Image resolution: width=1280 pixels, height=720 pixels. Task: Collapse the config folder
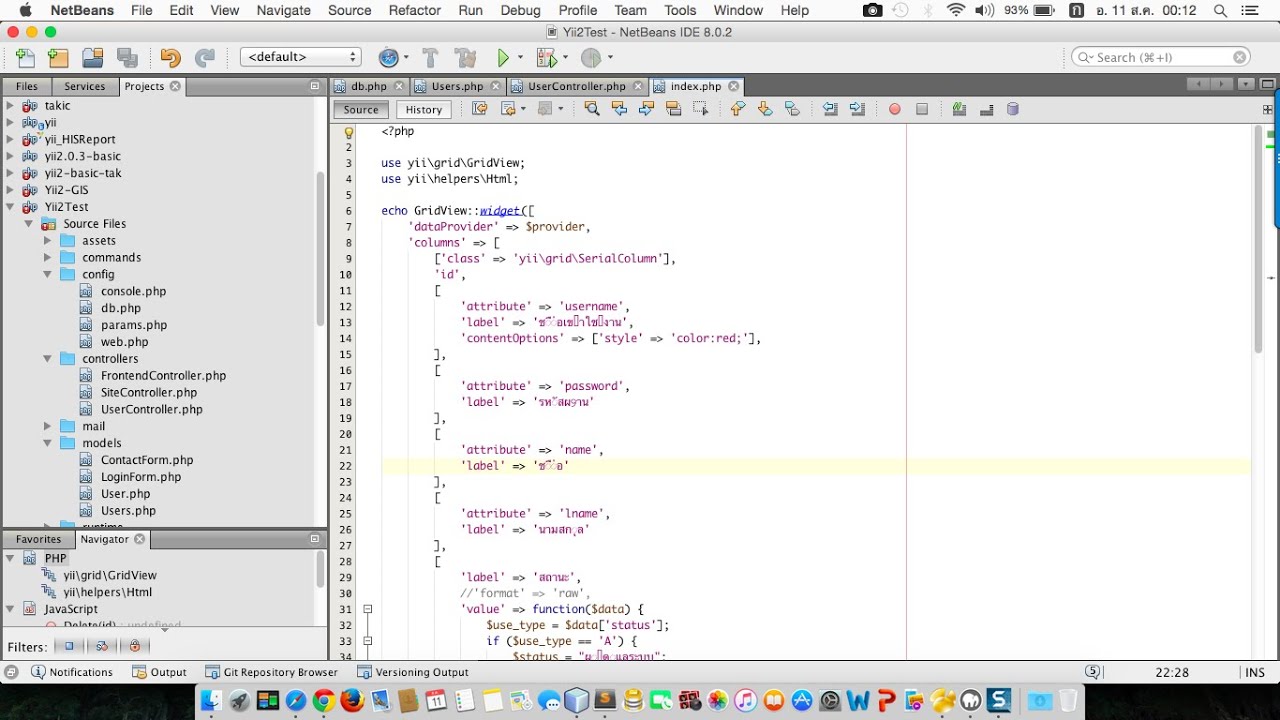[47, 274]
